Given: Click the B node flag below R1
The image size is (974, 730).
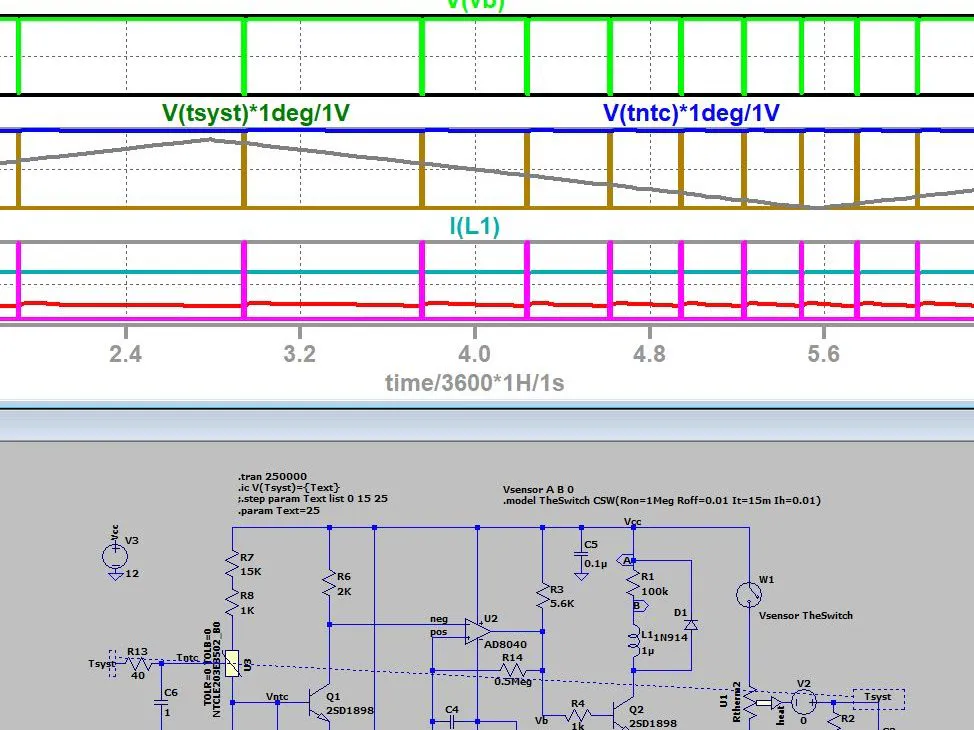Looking at the screenshot, I should point(639,605).
